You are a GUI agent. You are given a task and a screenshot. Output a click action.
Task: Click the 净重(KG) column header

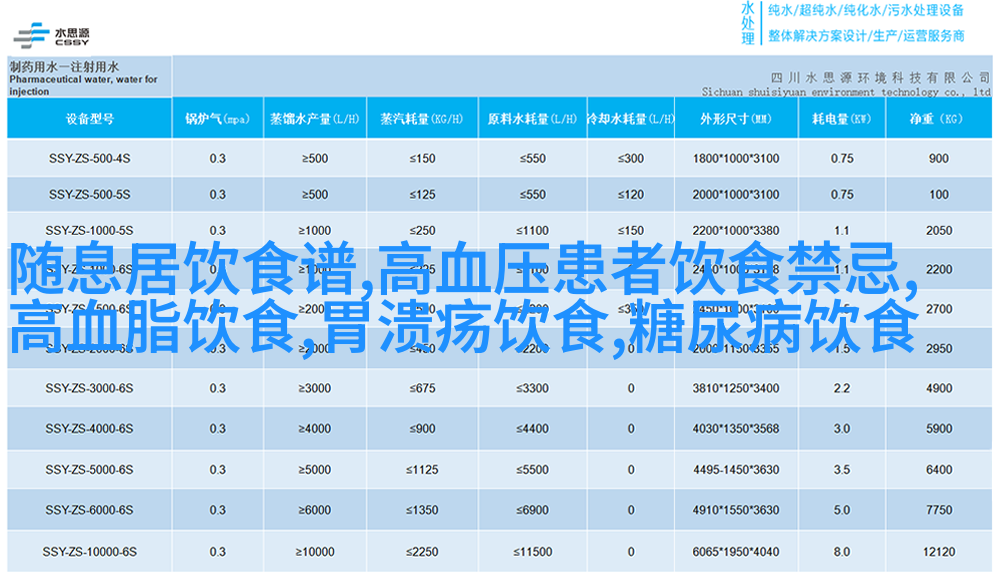[x=938, y=119]
